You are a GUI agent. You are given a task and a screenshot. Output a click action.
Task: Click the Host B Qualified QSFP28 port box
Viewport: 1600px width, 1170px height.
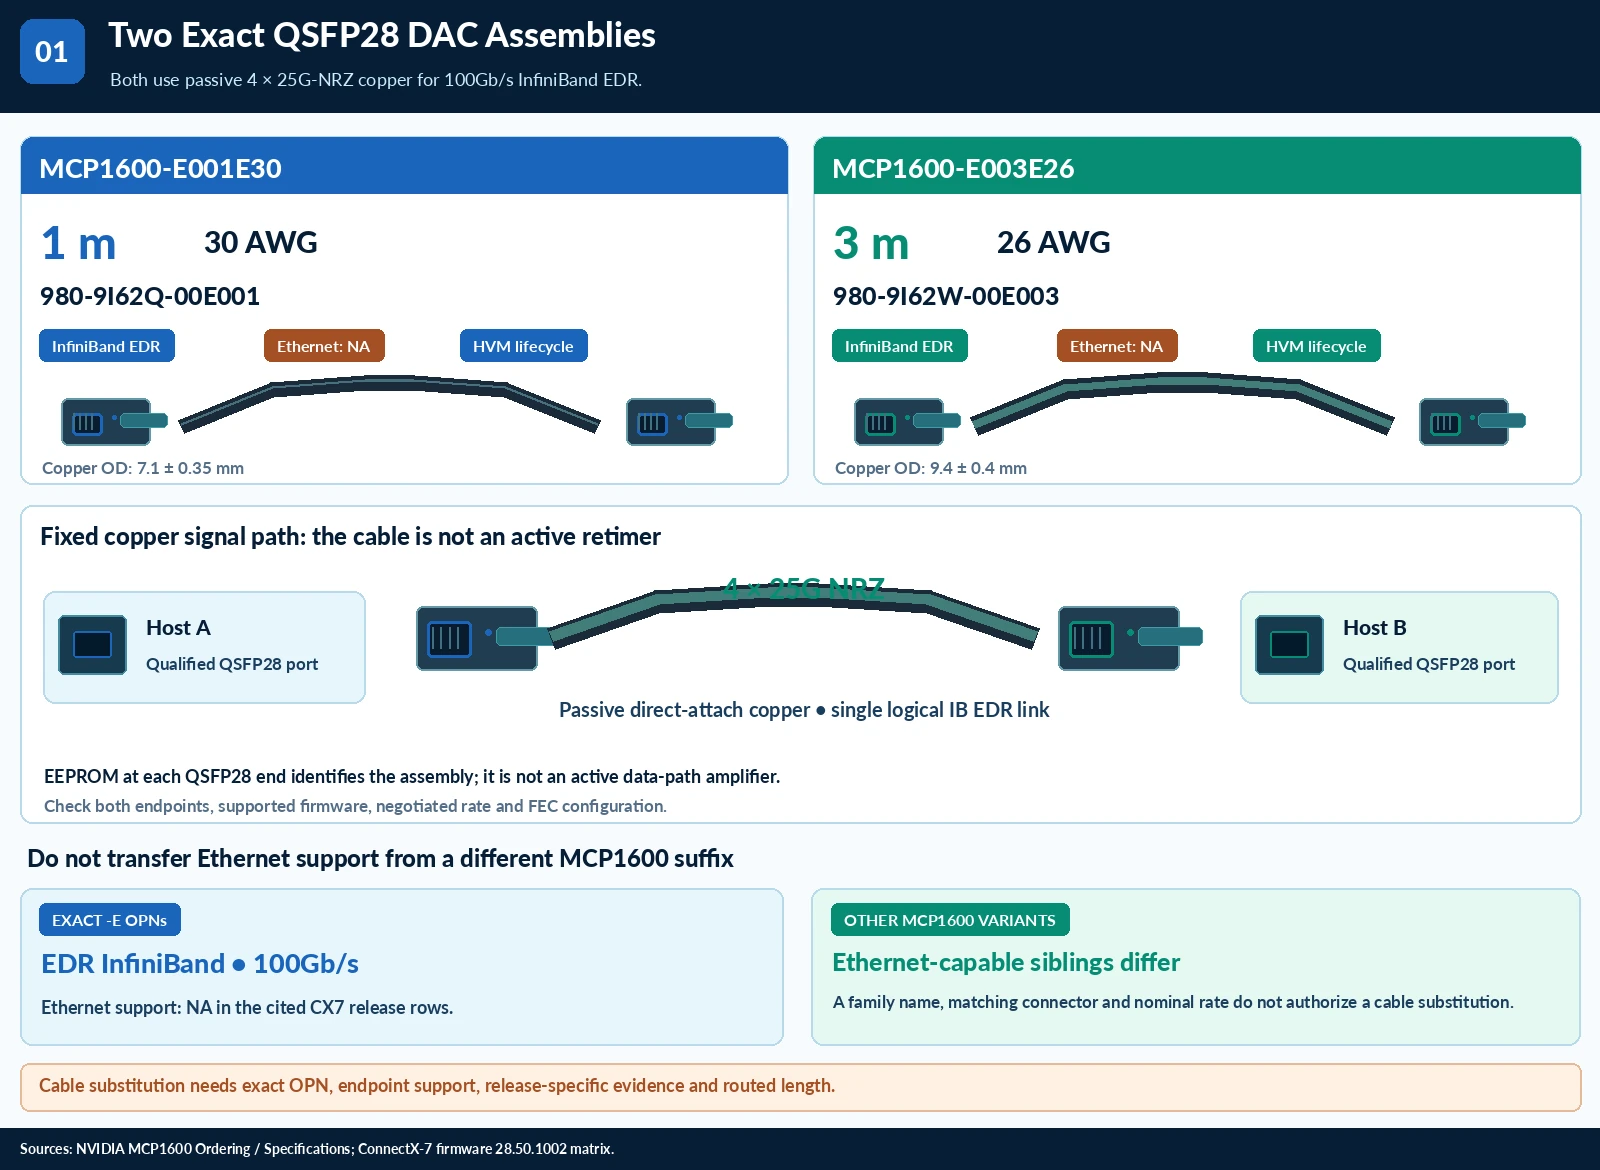coord(1399,647)
